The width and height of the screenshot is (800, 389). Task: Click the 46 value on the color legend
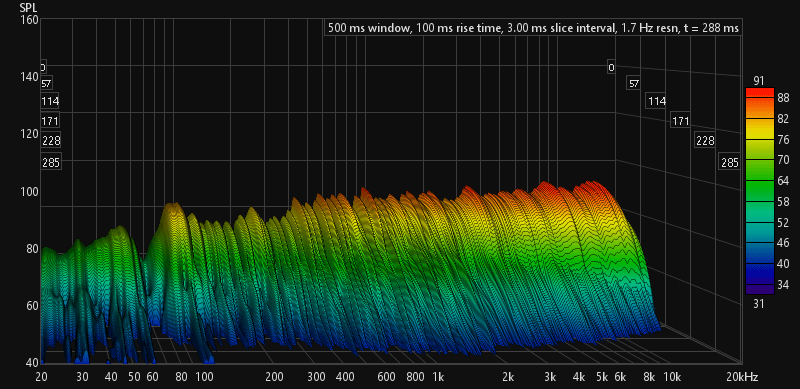[x=783, y=243]
